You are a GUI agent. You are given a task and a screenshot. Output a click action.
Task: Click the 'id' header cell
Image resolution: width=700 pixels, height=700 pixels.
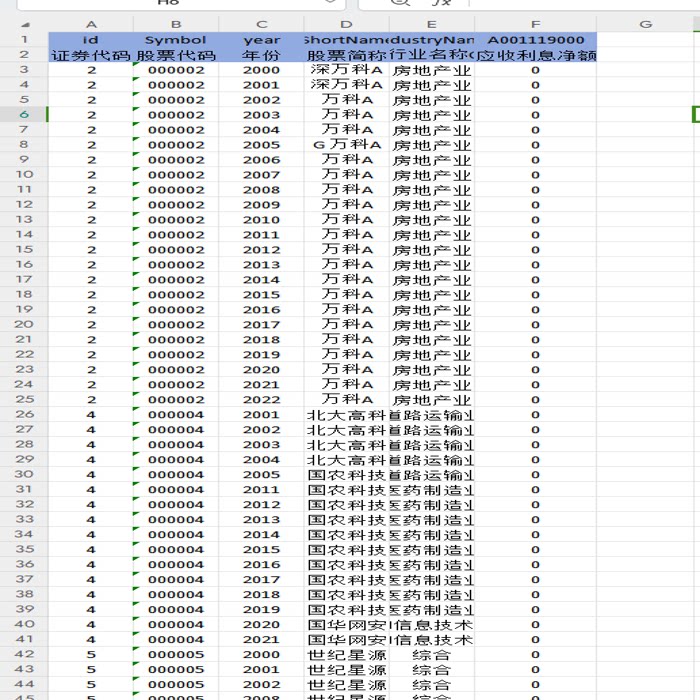pyautogui.click(x=91, y=40)
